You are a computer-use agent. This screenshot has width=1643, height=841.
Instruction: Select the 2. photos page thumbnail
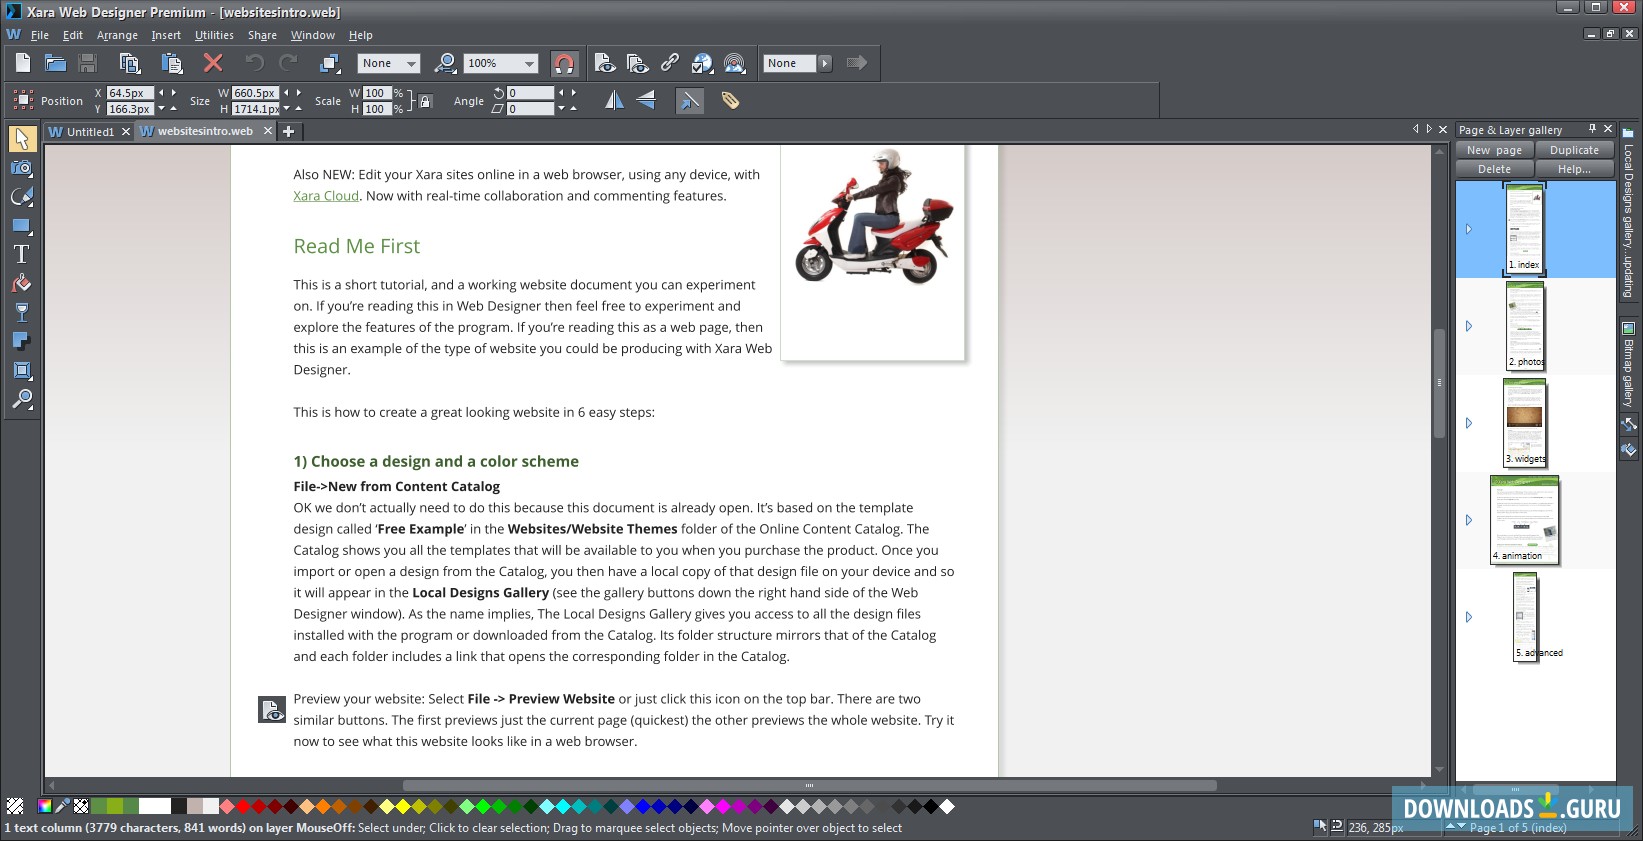(x=1525, y=326)
